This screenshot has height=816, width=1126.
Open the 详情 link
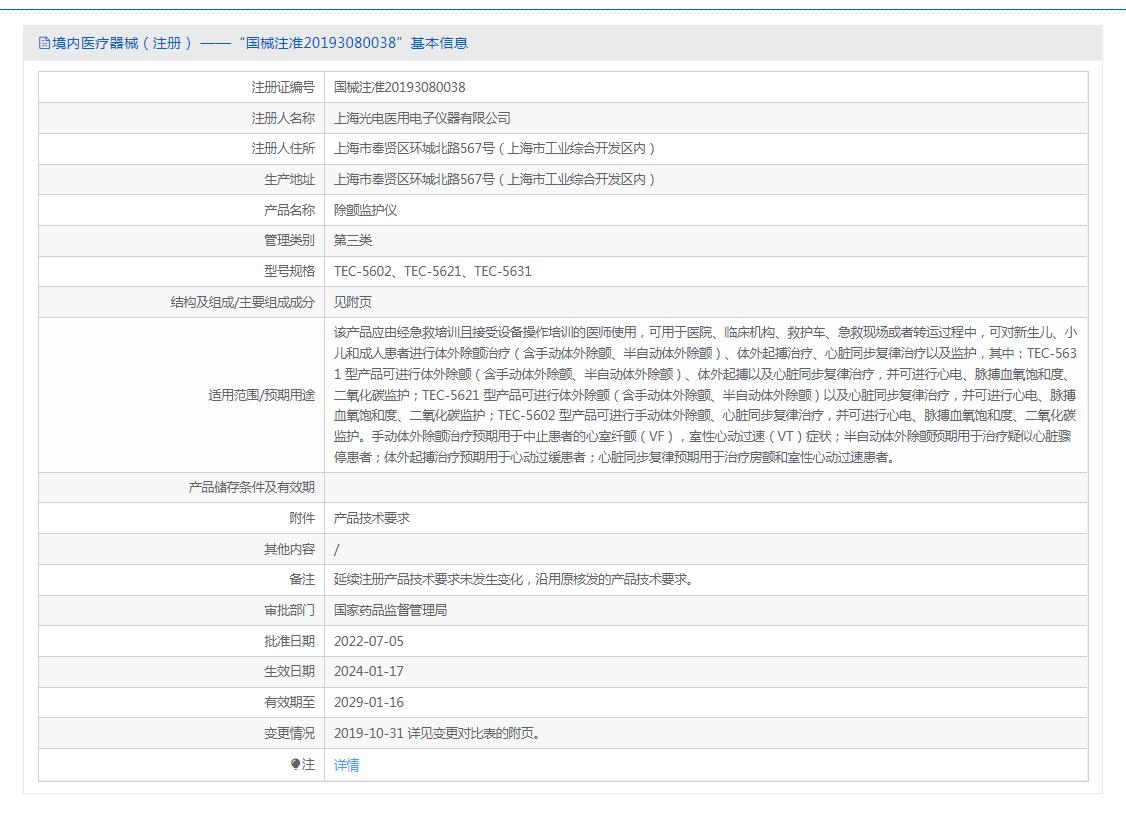346,765
